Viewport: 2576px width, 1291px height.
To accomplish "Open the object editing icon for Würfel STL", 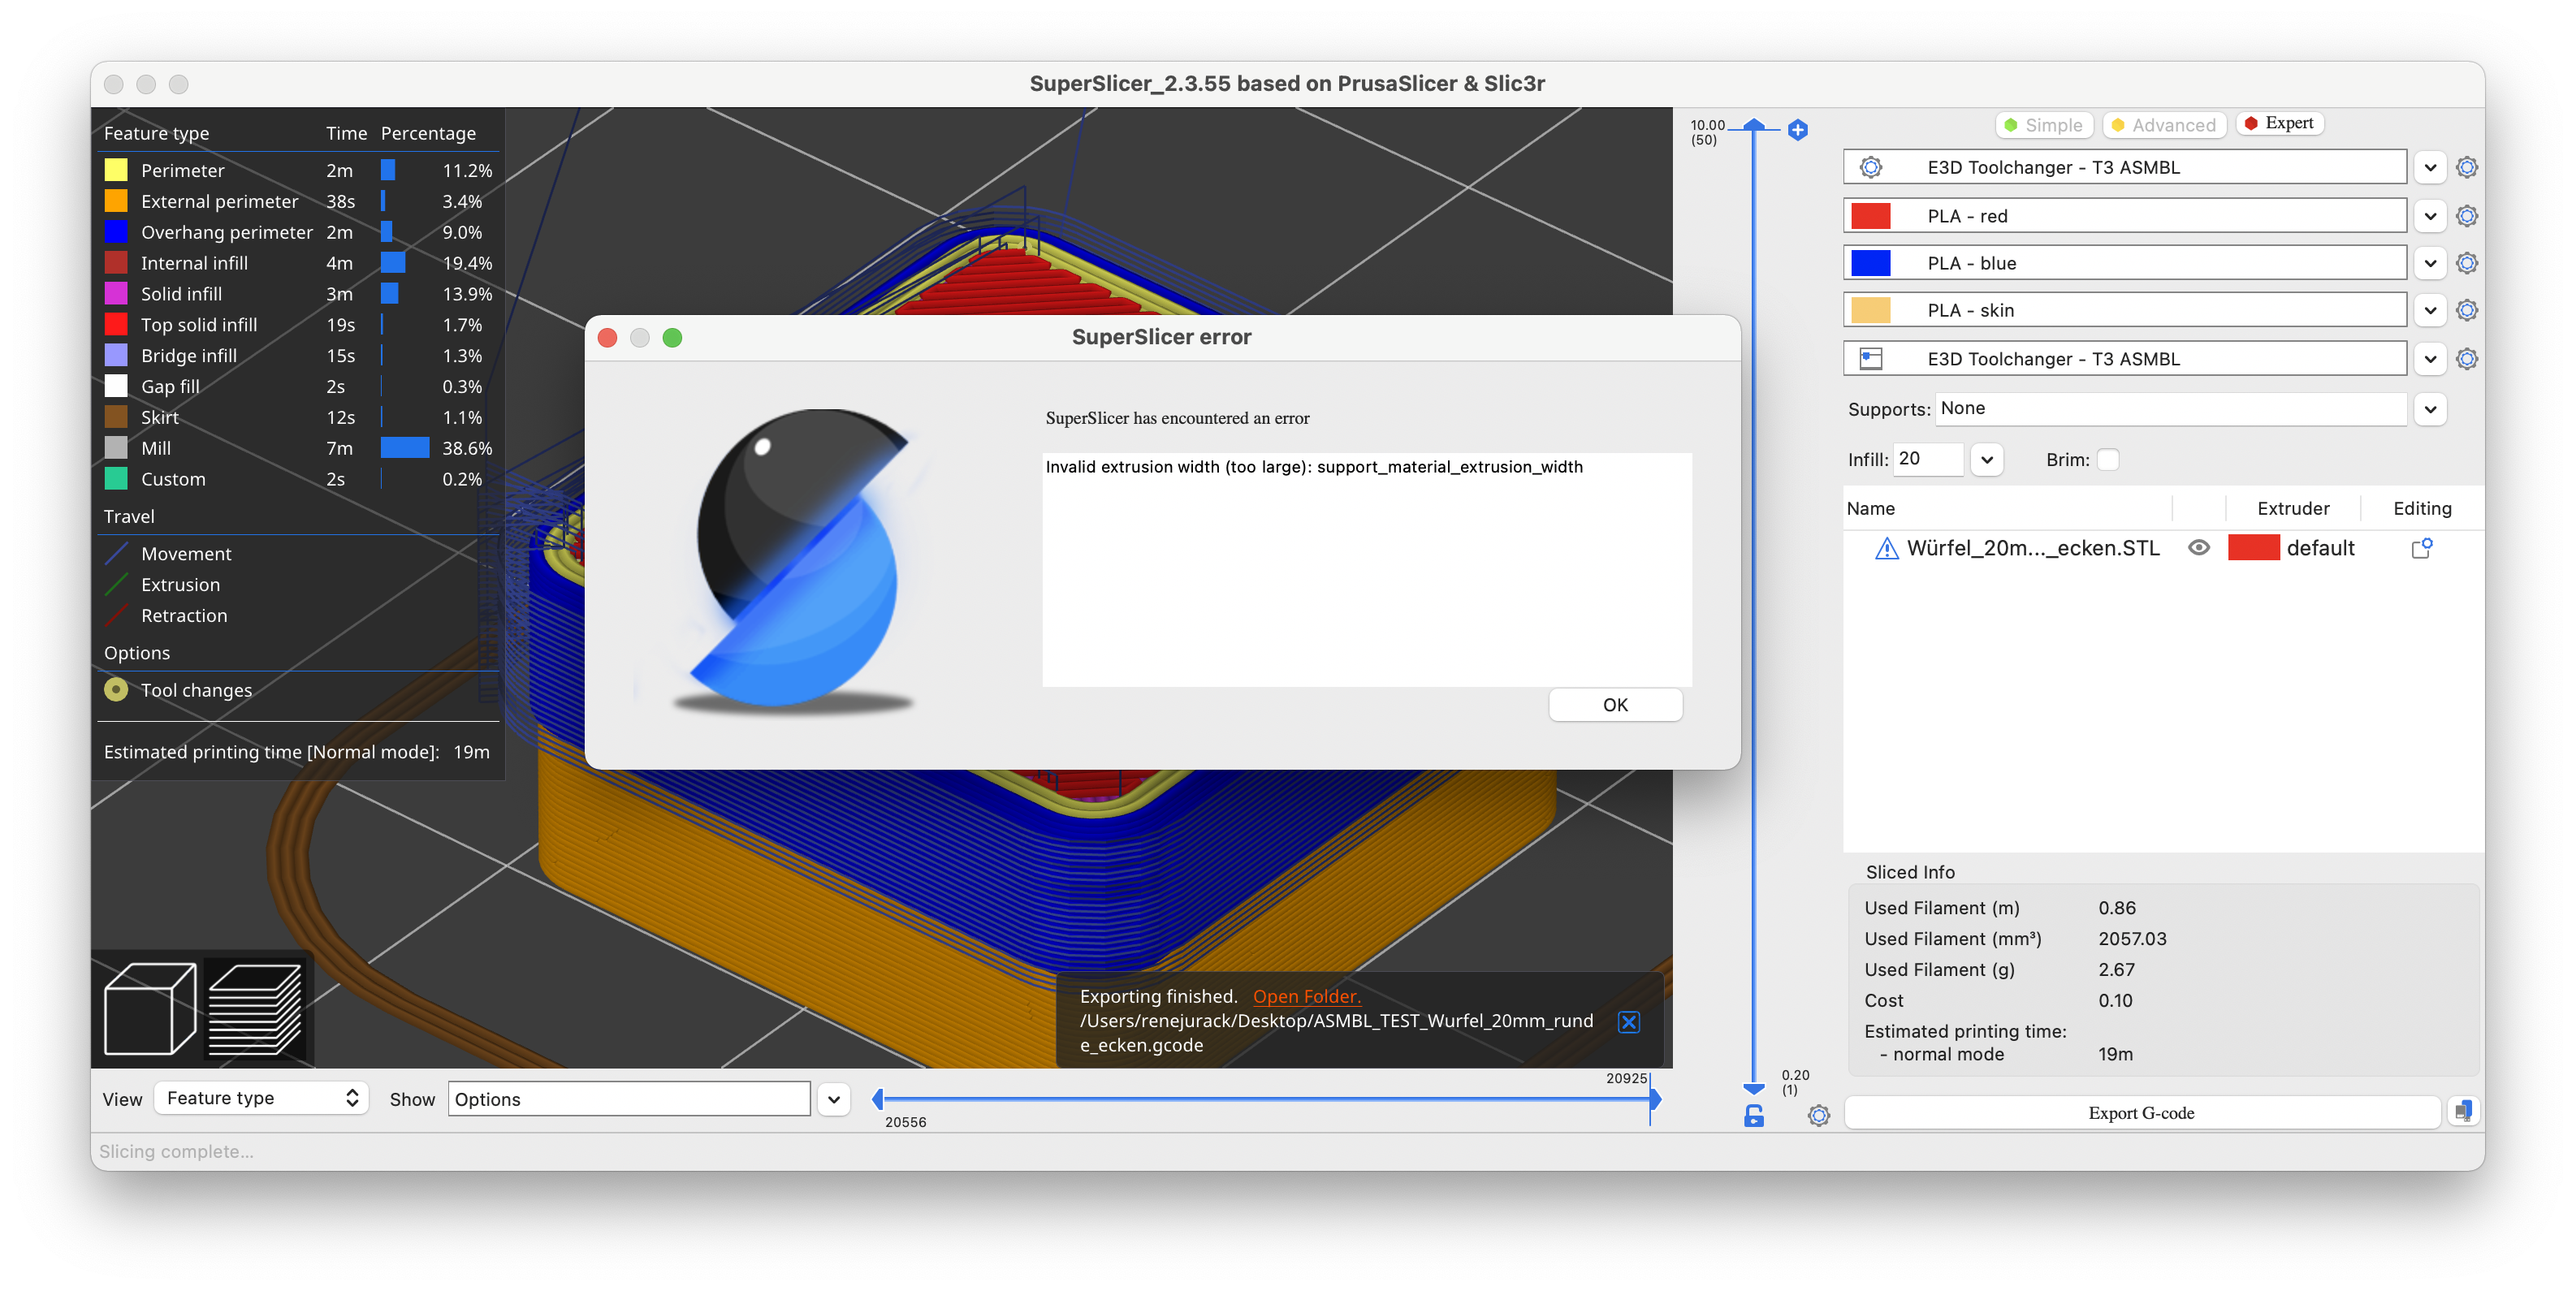I will point(2422,548).
